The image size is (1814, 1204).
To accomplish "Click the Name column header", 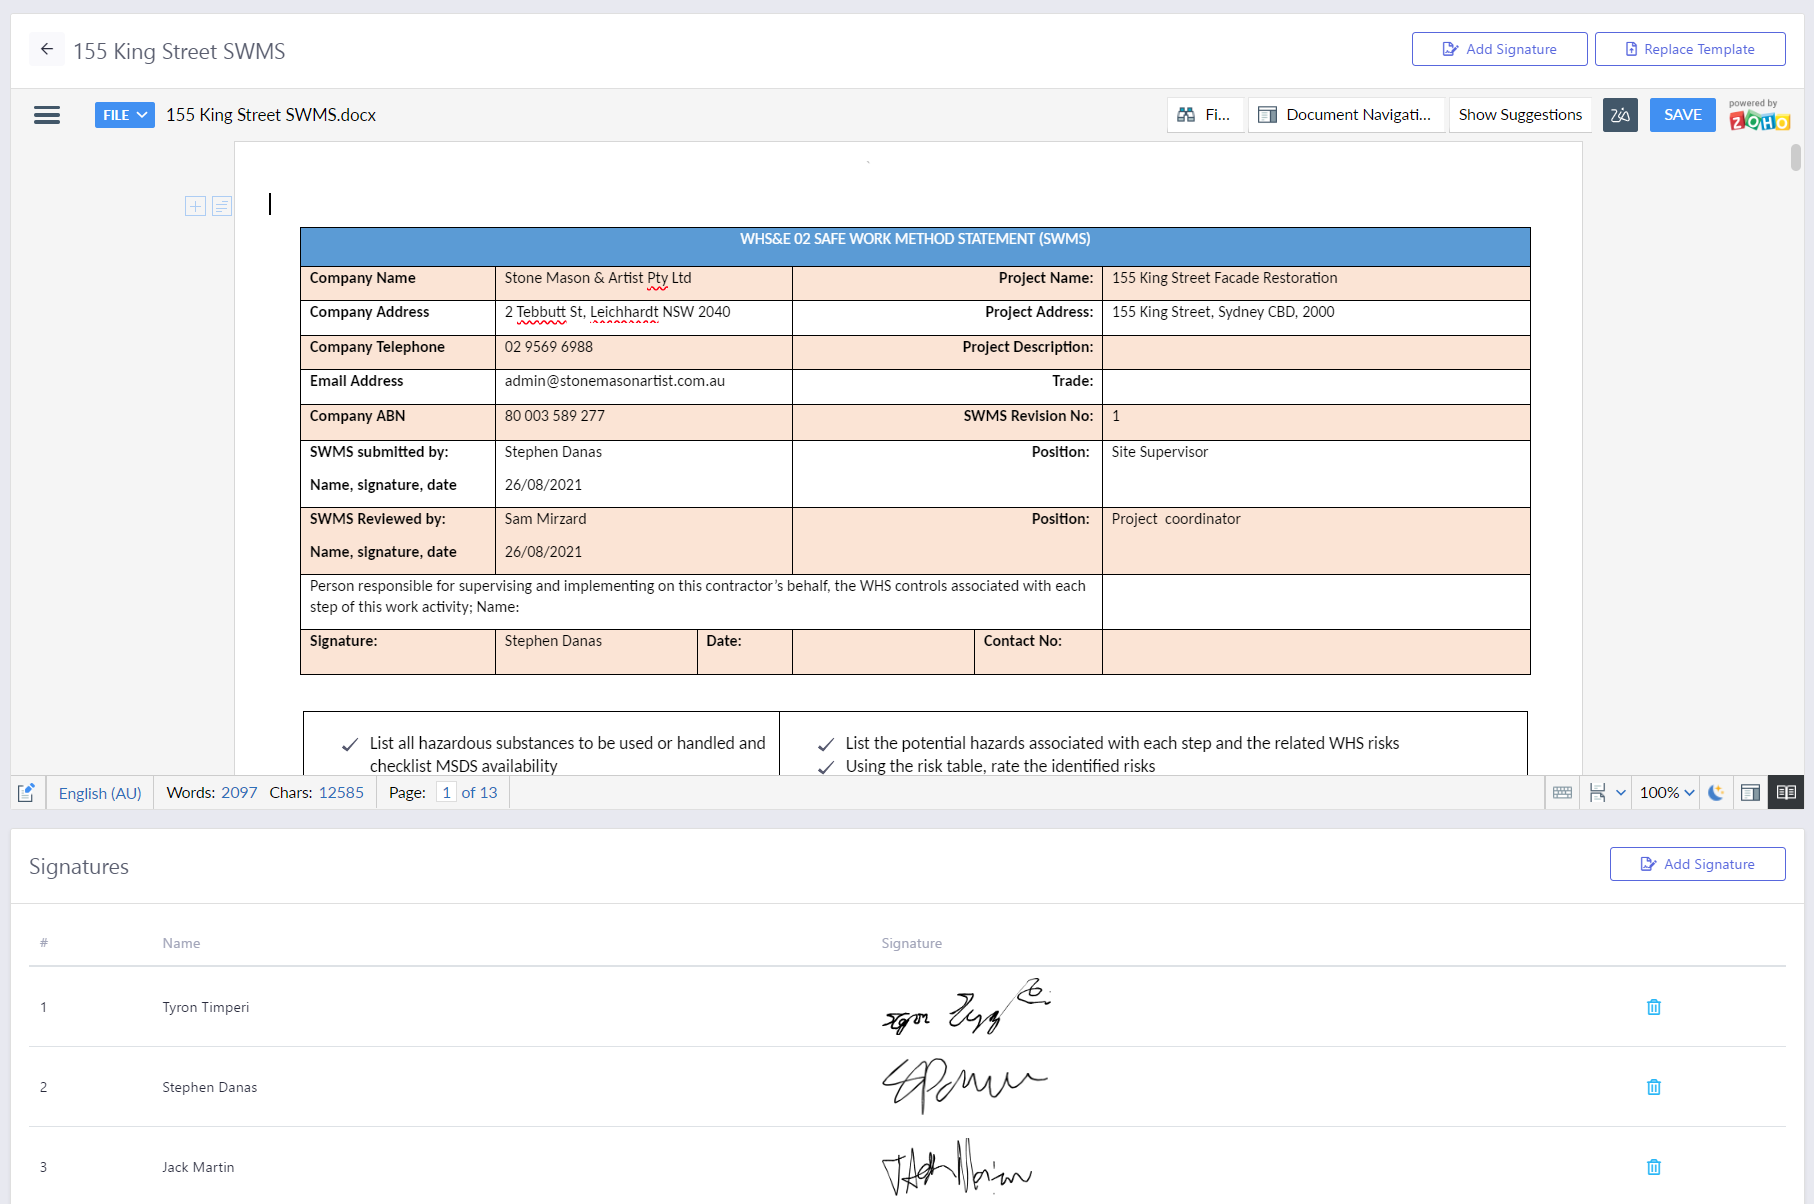I will click(181, 943).
